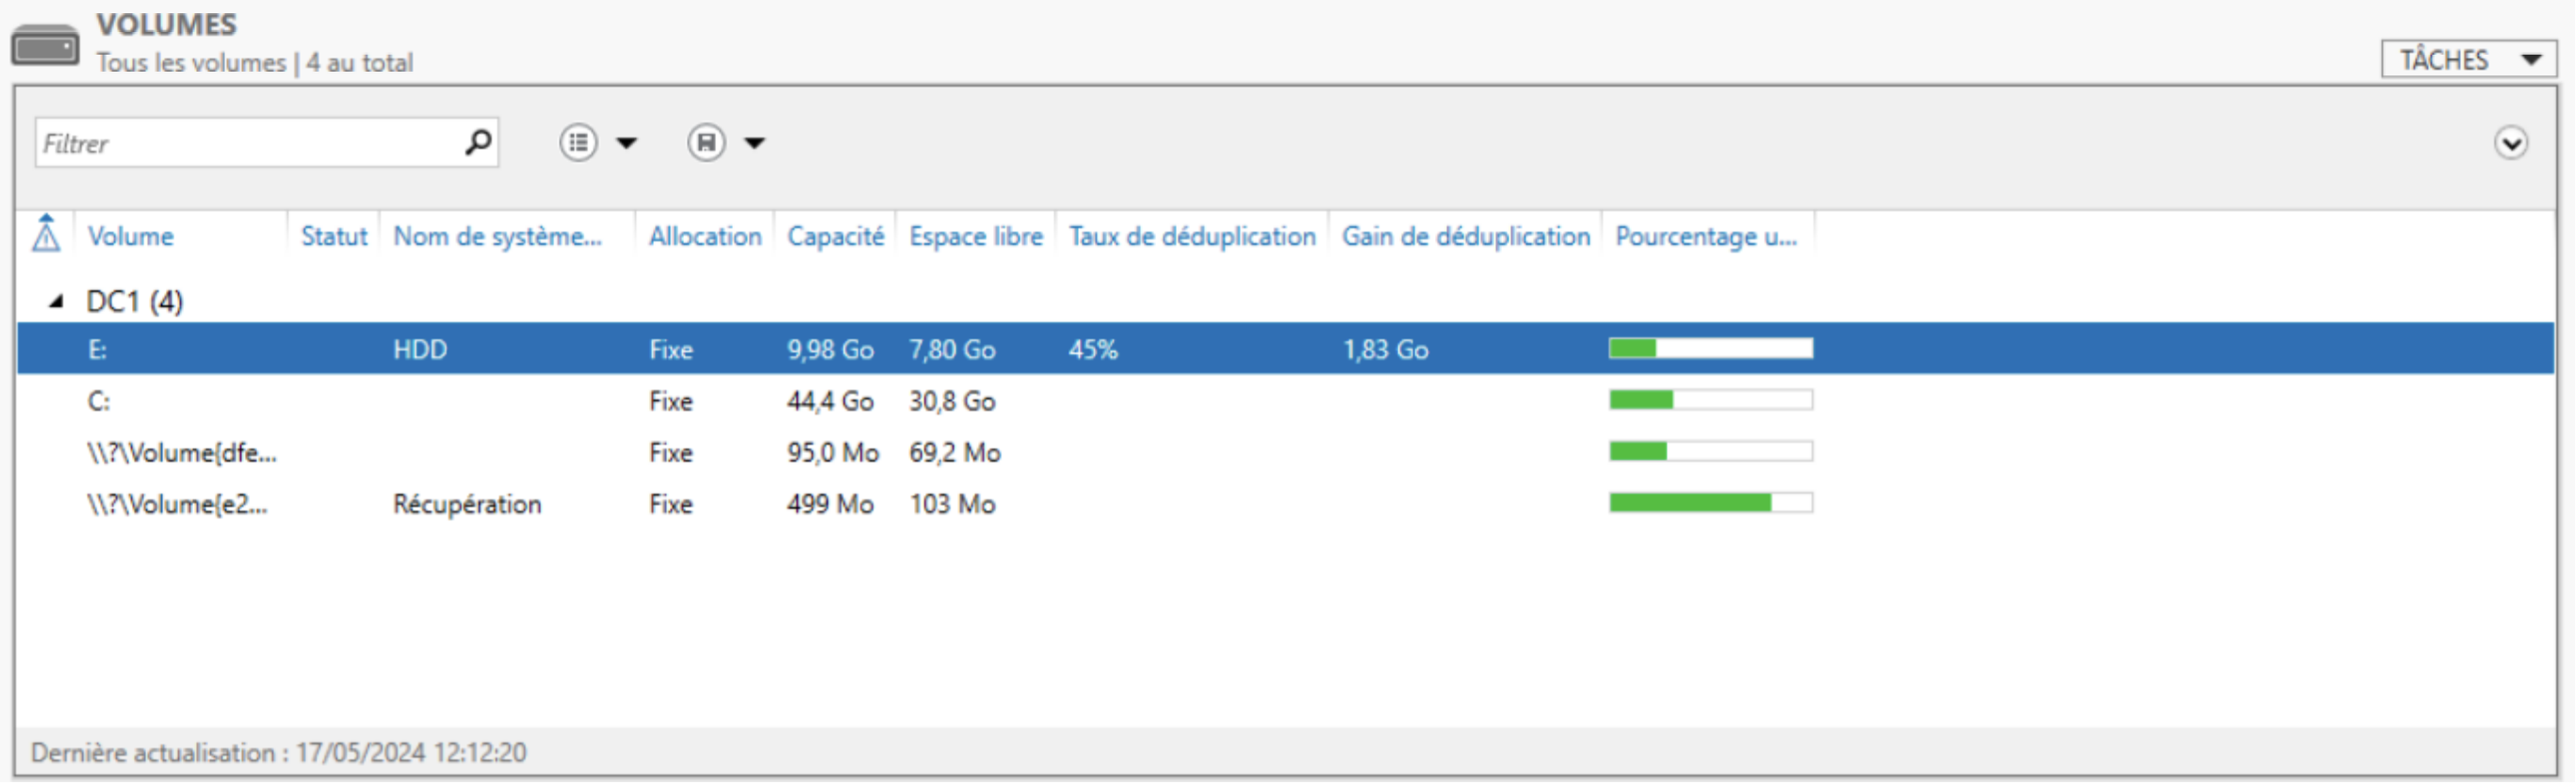The width and height of the screenshot is (2576, 784).
Task: Select the \\?\Volume{e2... row
Action: pyautogui.click(x=1285, y=504)
